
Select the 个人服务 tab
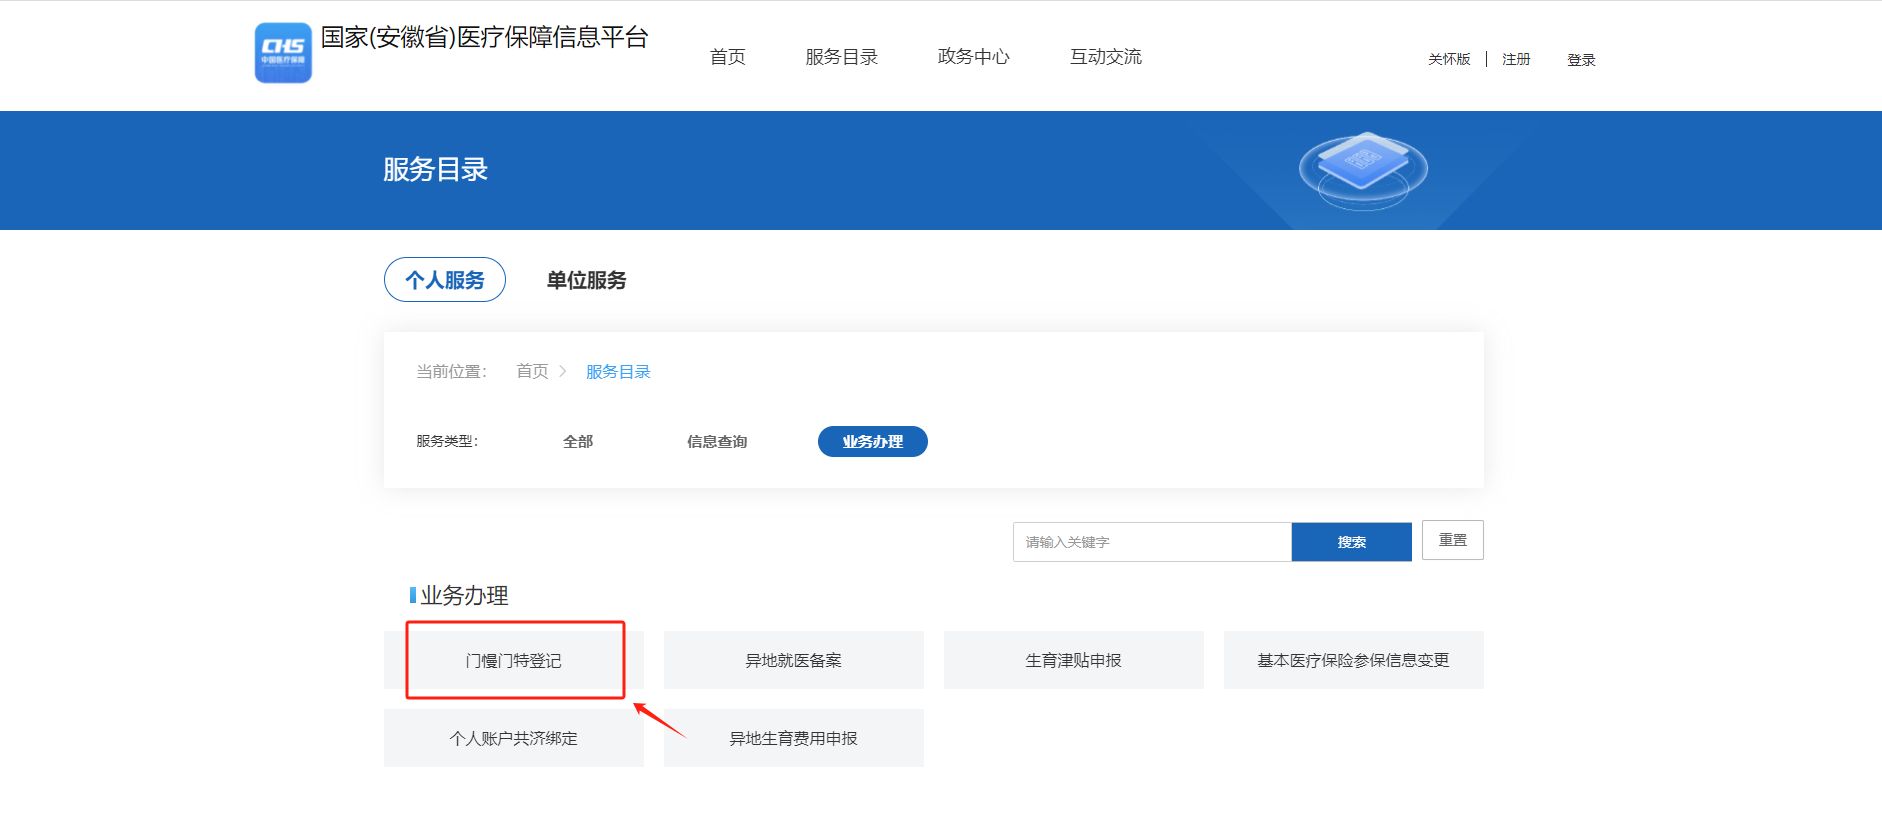(445, 280)
